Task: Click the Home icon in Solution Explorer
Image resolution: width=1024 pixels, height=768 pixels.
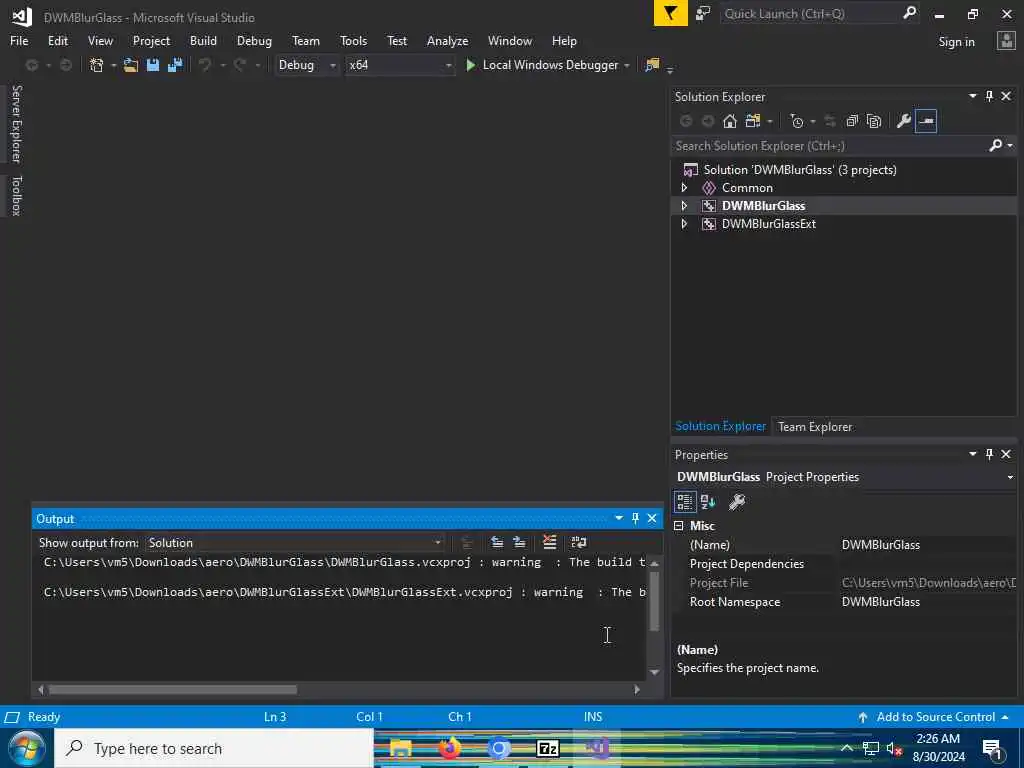Action: point(730,121)
